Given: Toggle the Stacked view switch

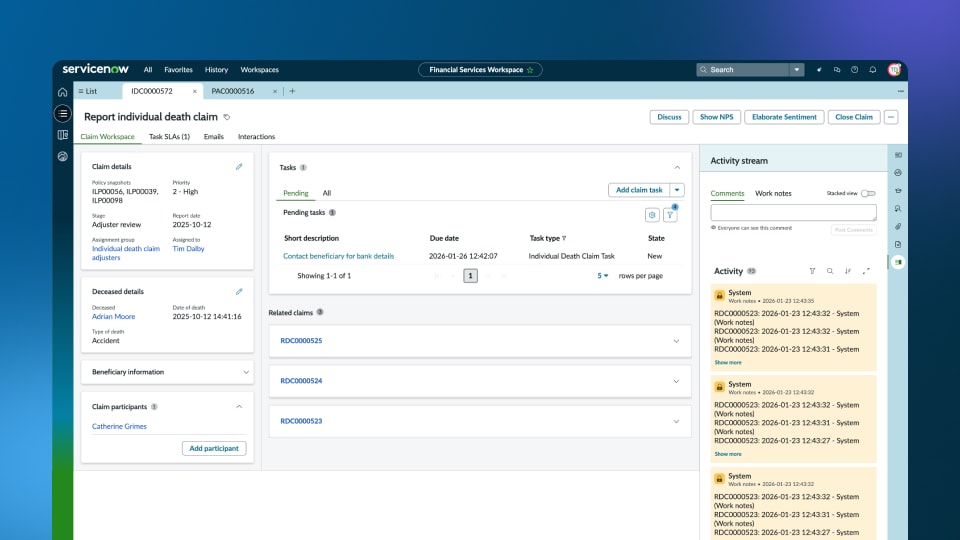Looking at the screenshot, I should coord(868,193).
